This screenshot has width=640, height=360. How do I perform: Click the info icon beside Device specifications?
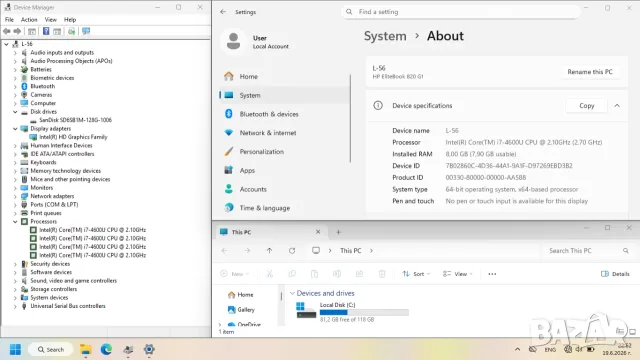378,106
